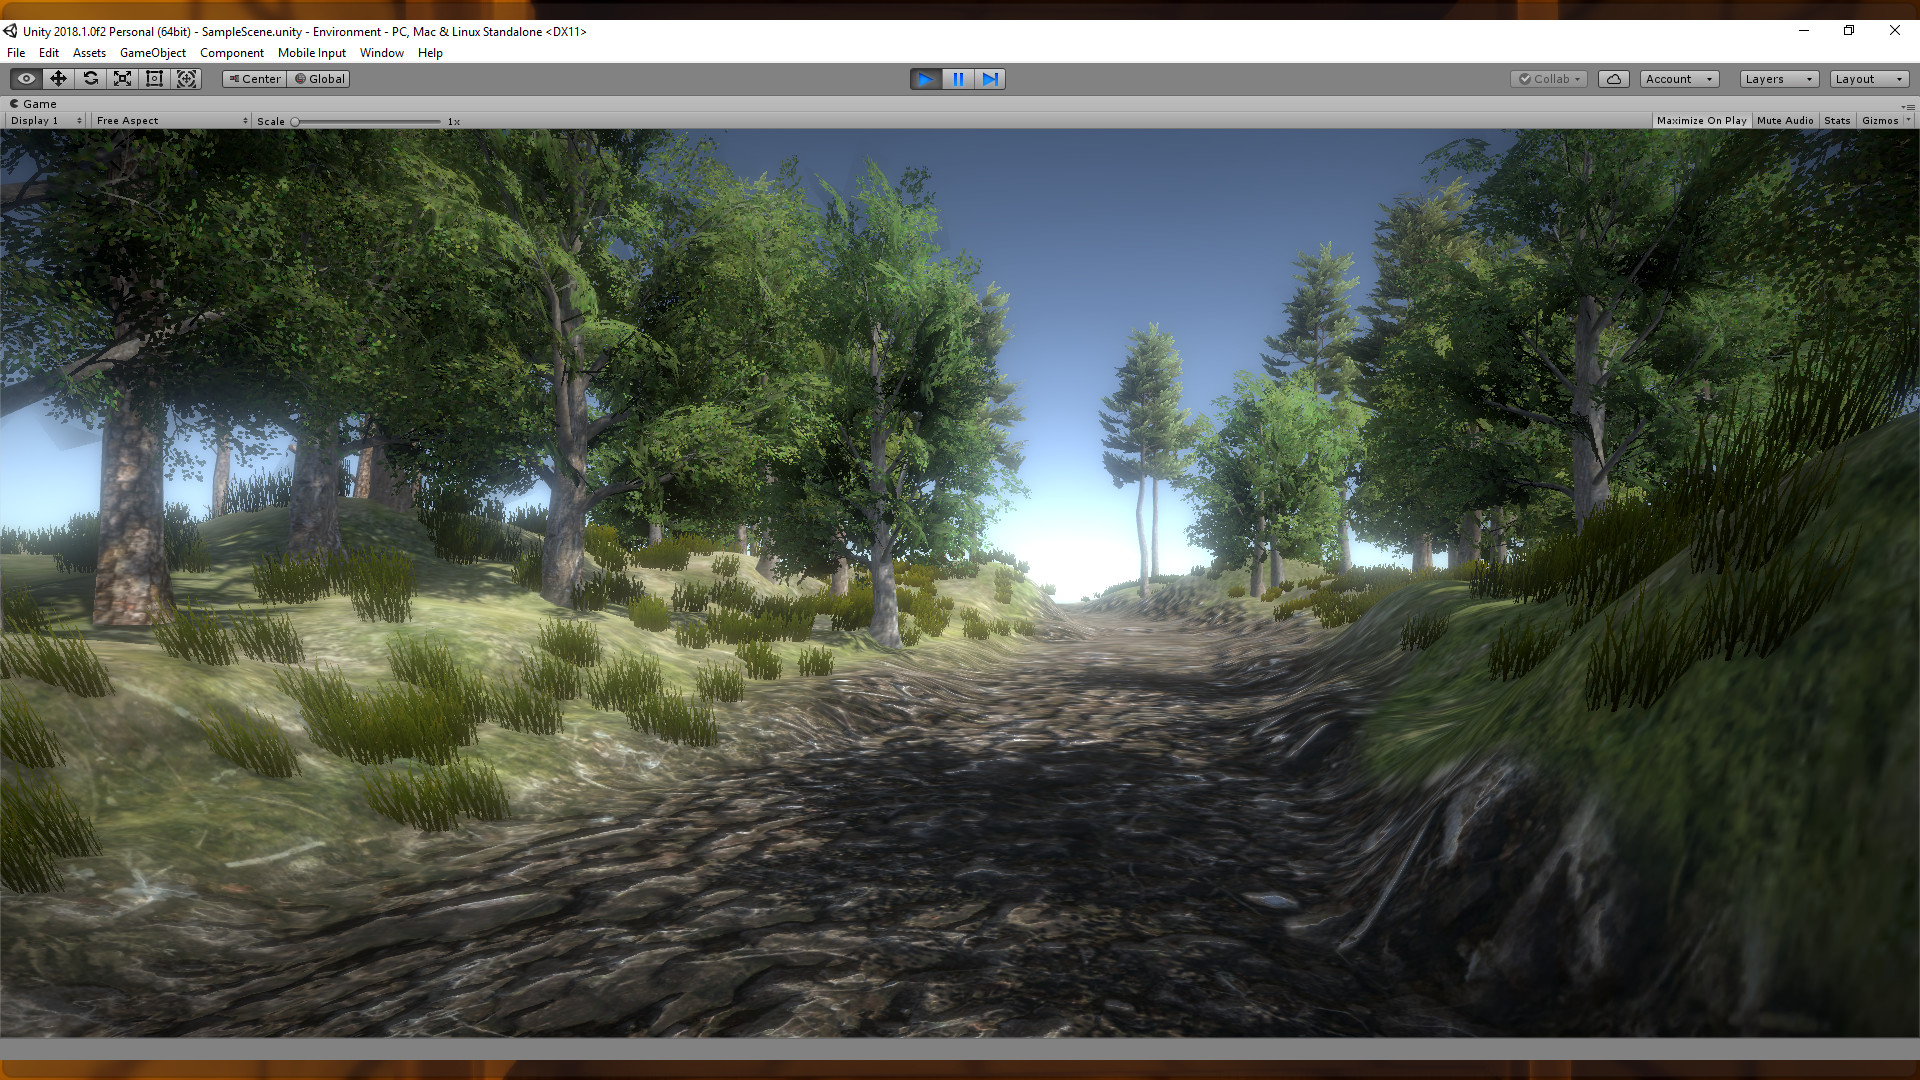The width and height of the screenshot is (1920, 1080).
Task: Select the Rotate tool
Action: click(x=90, y=79)
